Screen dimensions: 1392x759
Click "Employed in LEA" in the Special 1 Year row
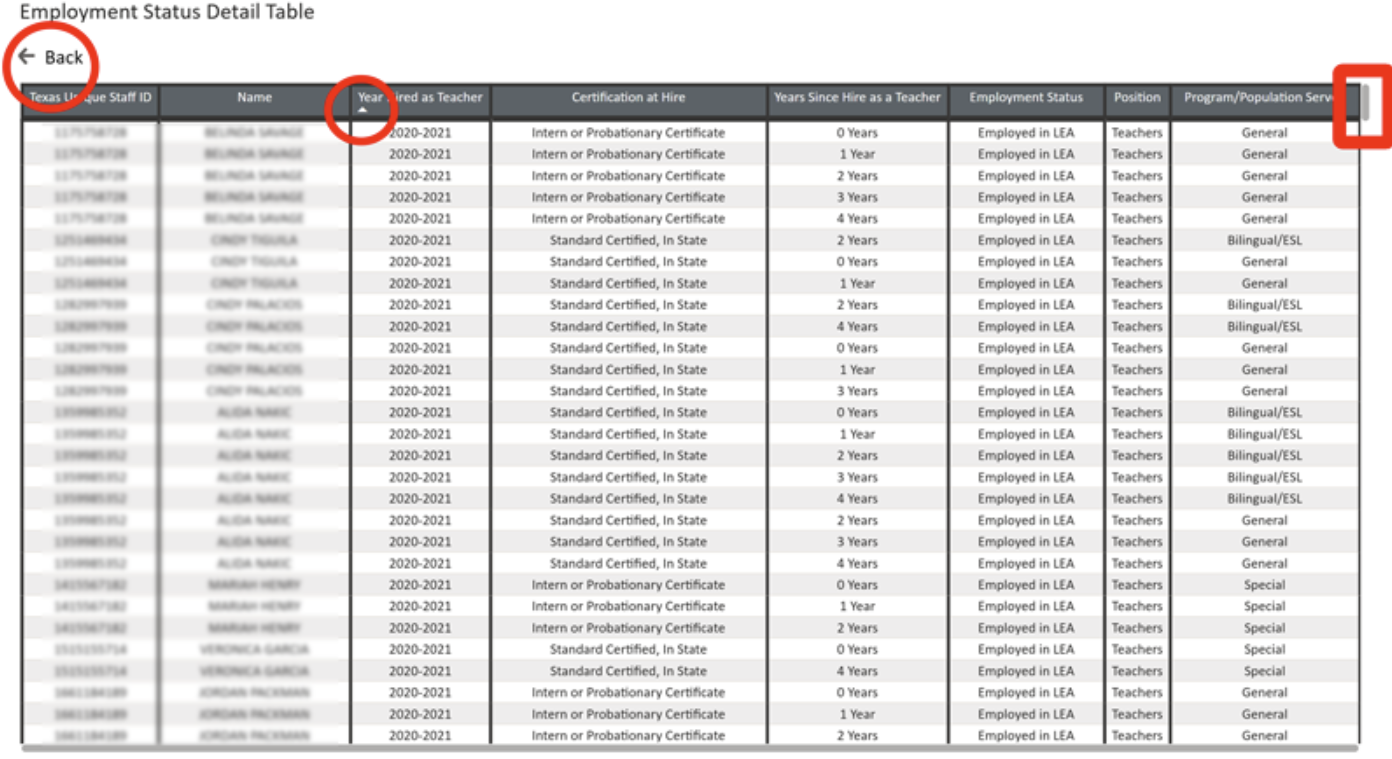click(1026, 606)
